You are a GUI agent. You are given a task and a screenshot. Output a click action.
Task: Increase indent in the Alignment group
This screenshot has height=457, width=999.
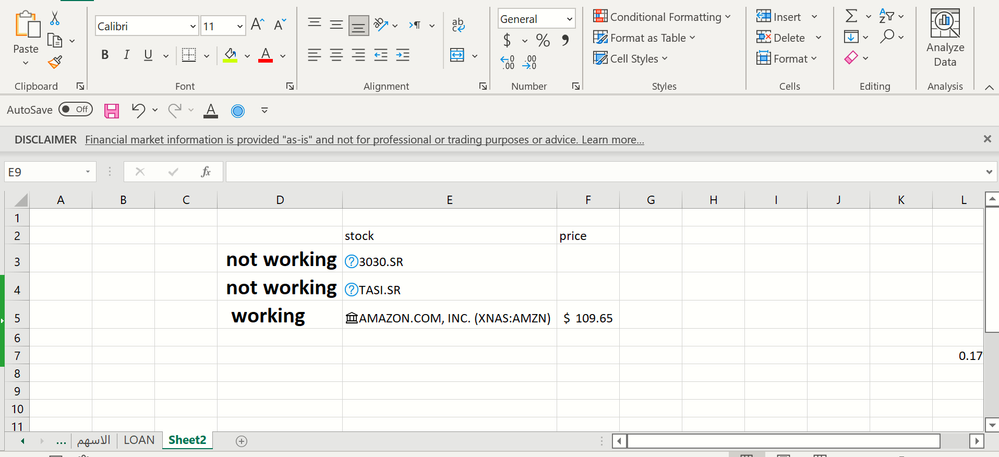click(x=402, y=55)
